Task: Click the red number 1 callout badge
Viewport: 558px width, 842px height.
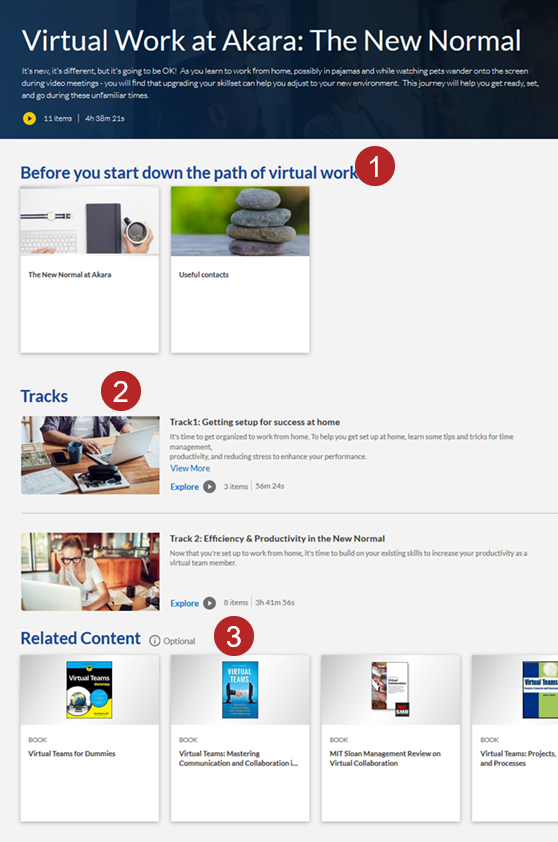Action: pyautogui.click(x=375, y=166)
